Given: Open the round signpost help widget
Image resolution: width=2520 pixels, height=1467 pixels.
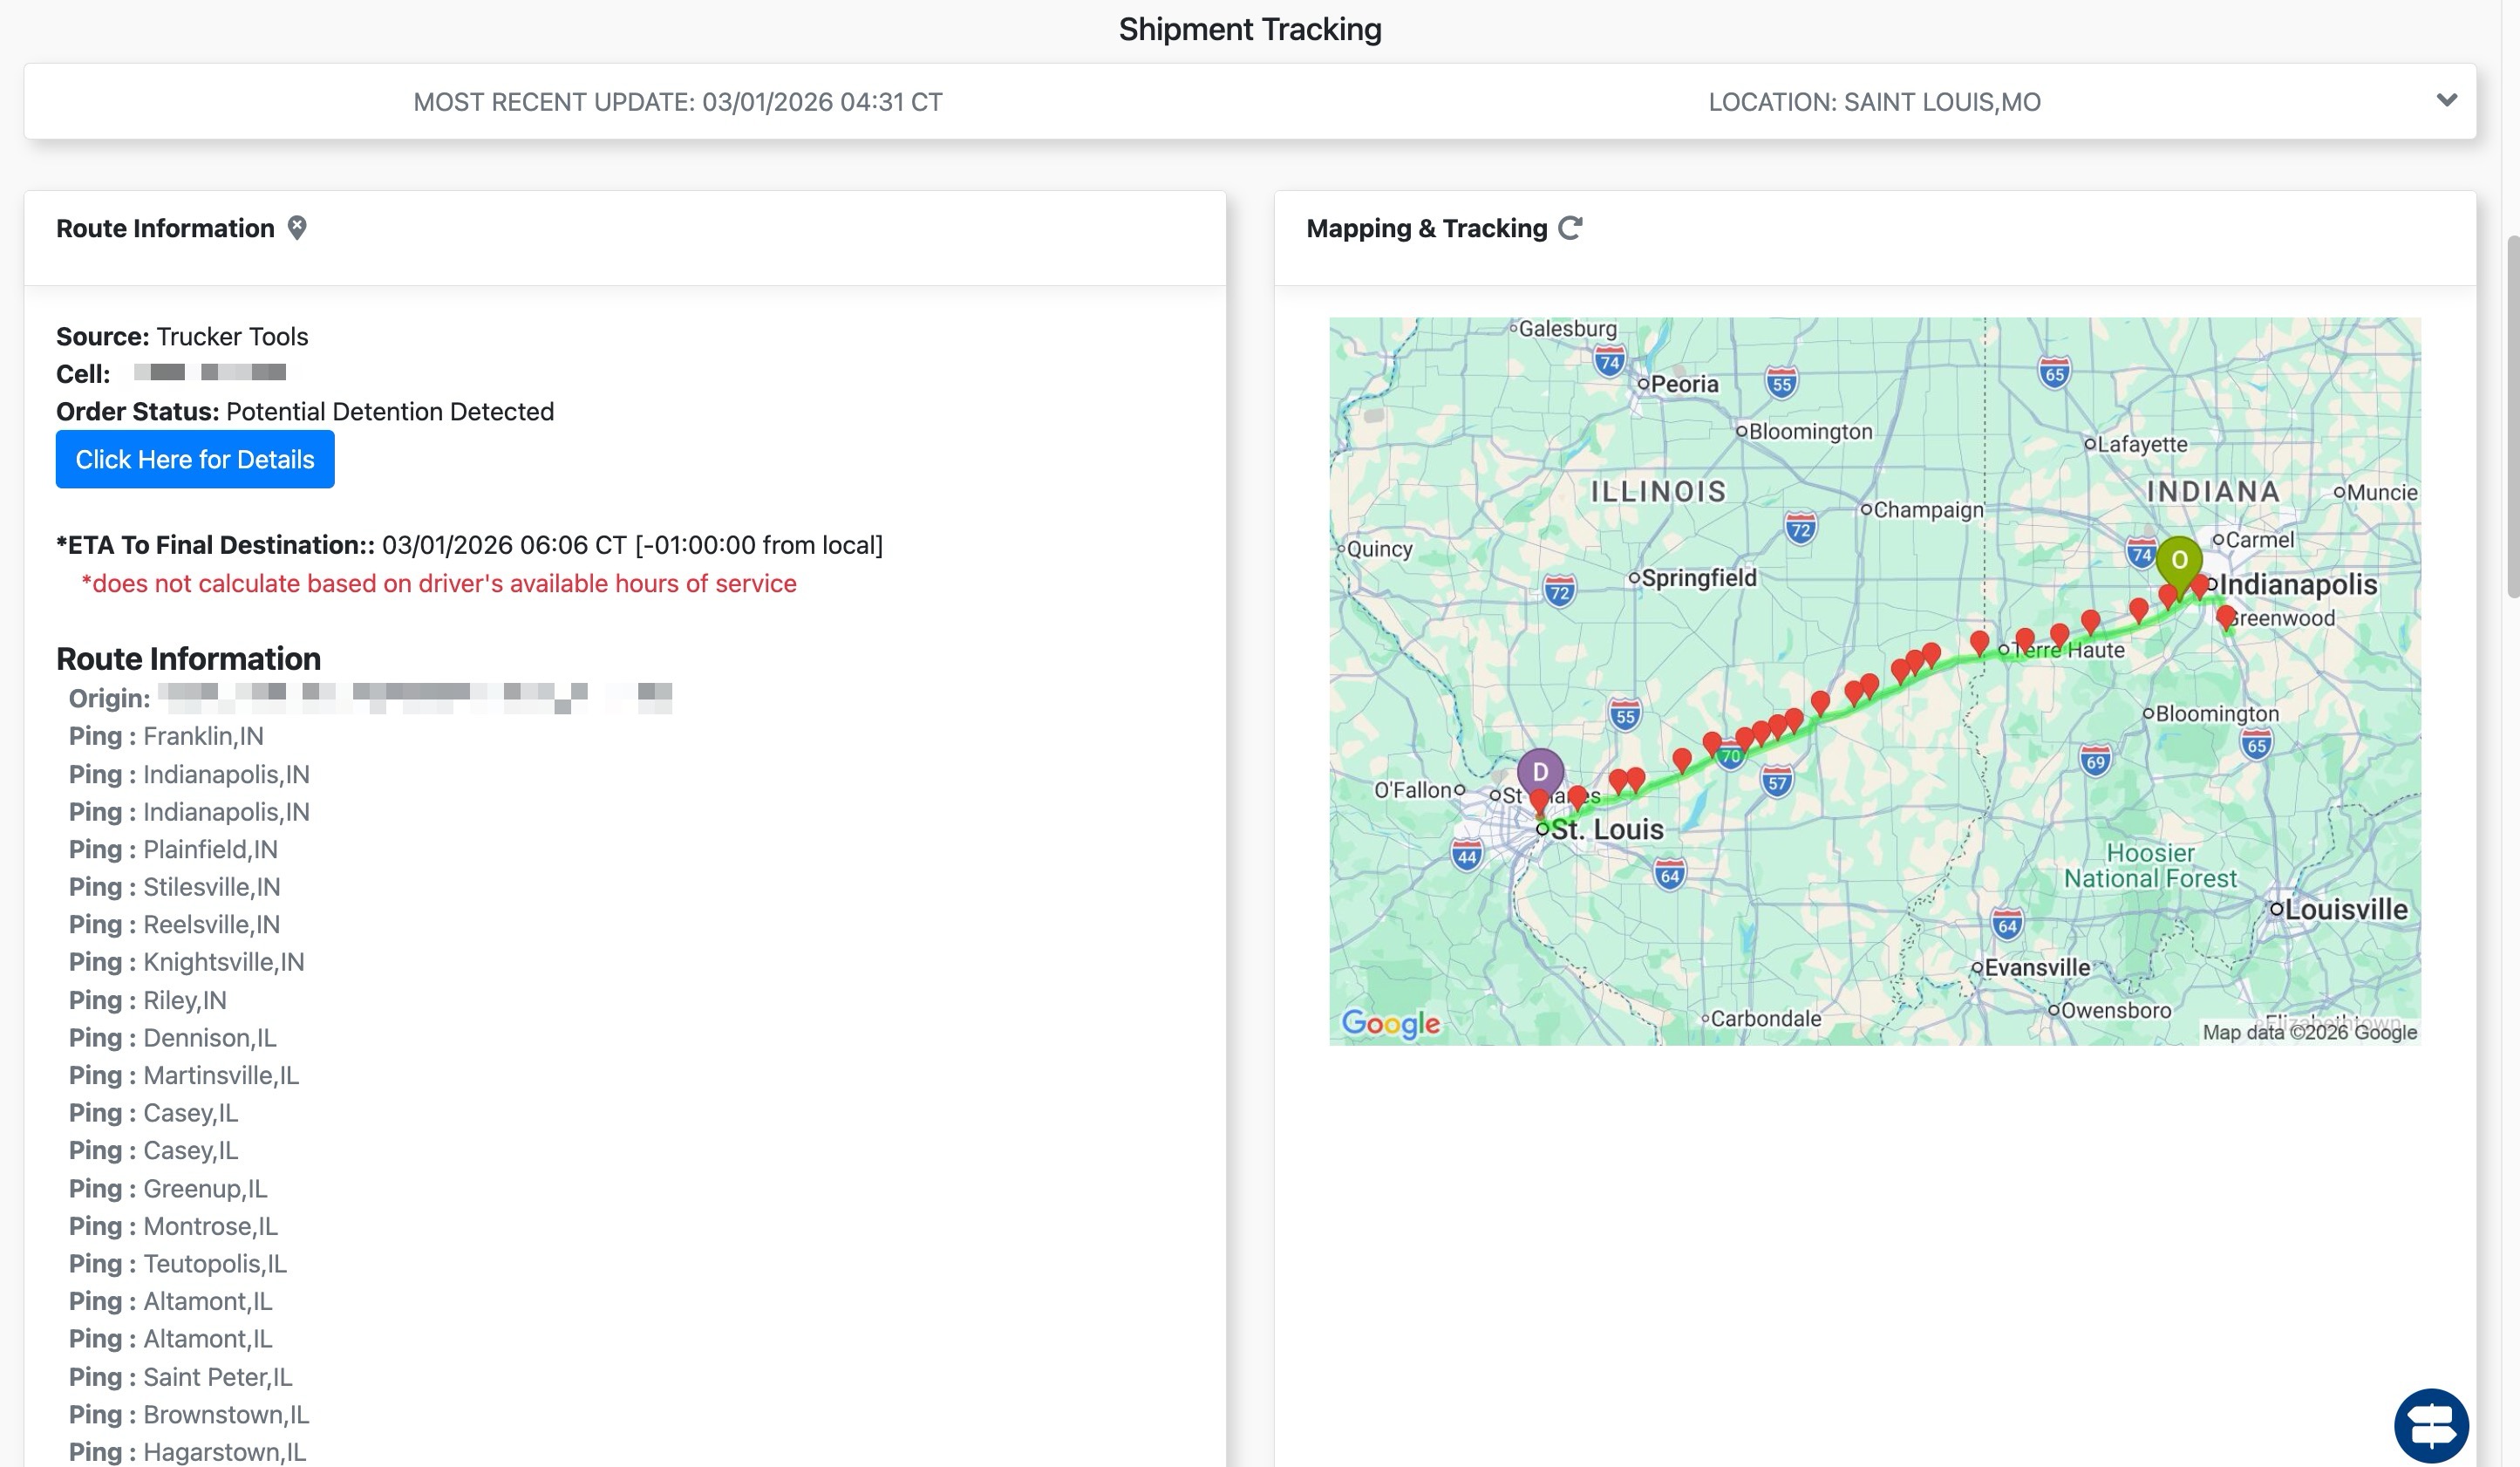Looking at the screenshot, I should click(2430, 1424).
